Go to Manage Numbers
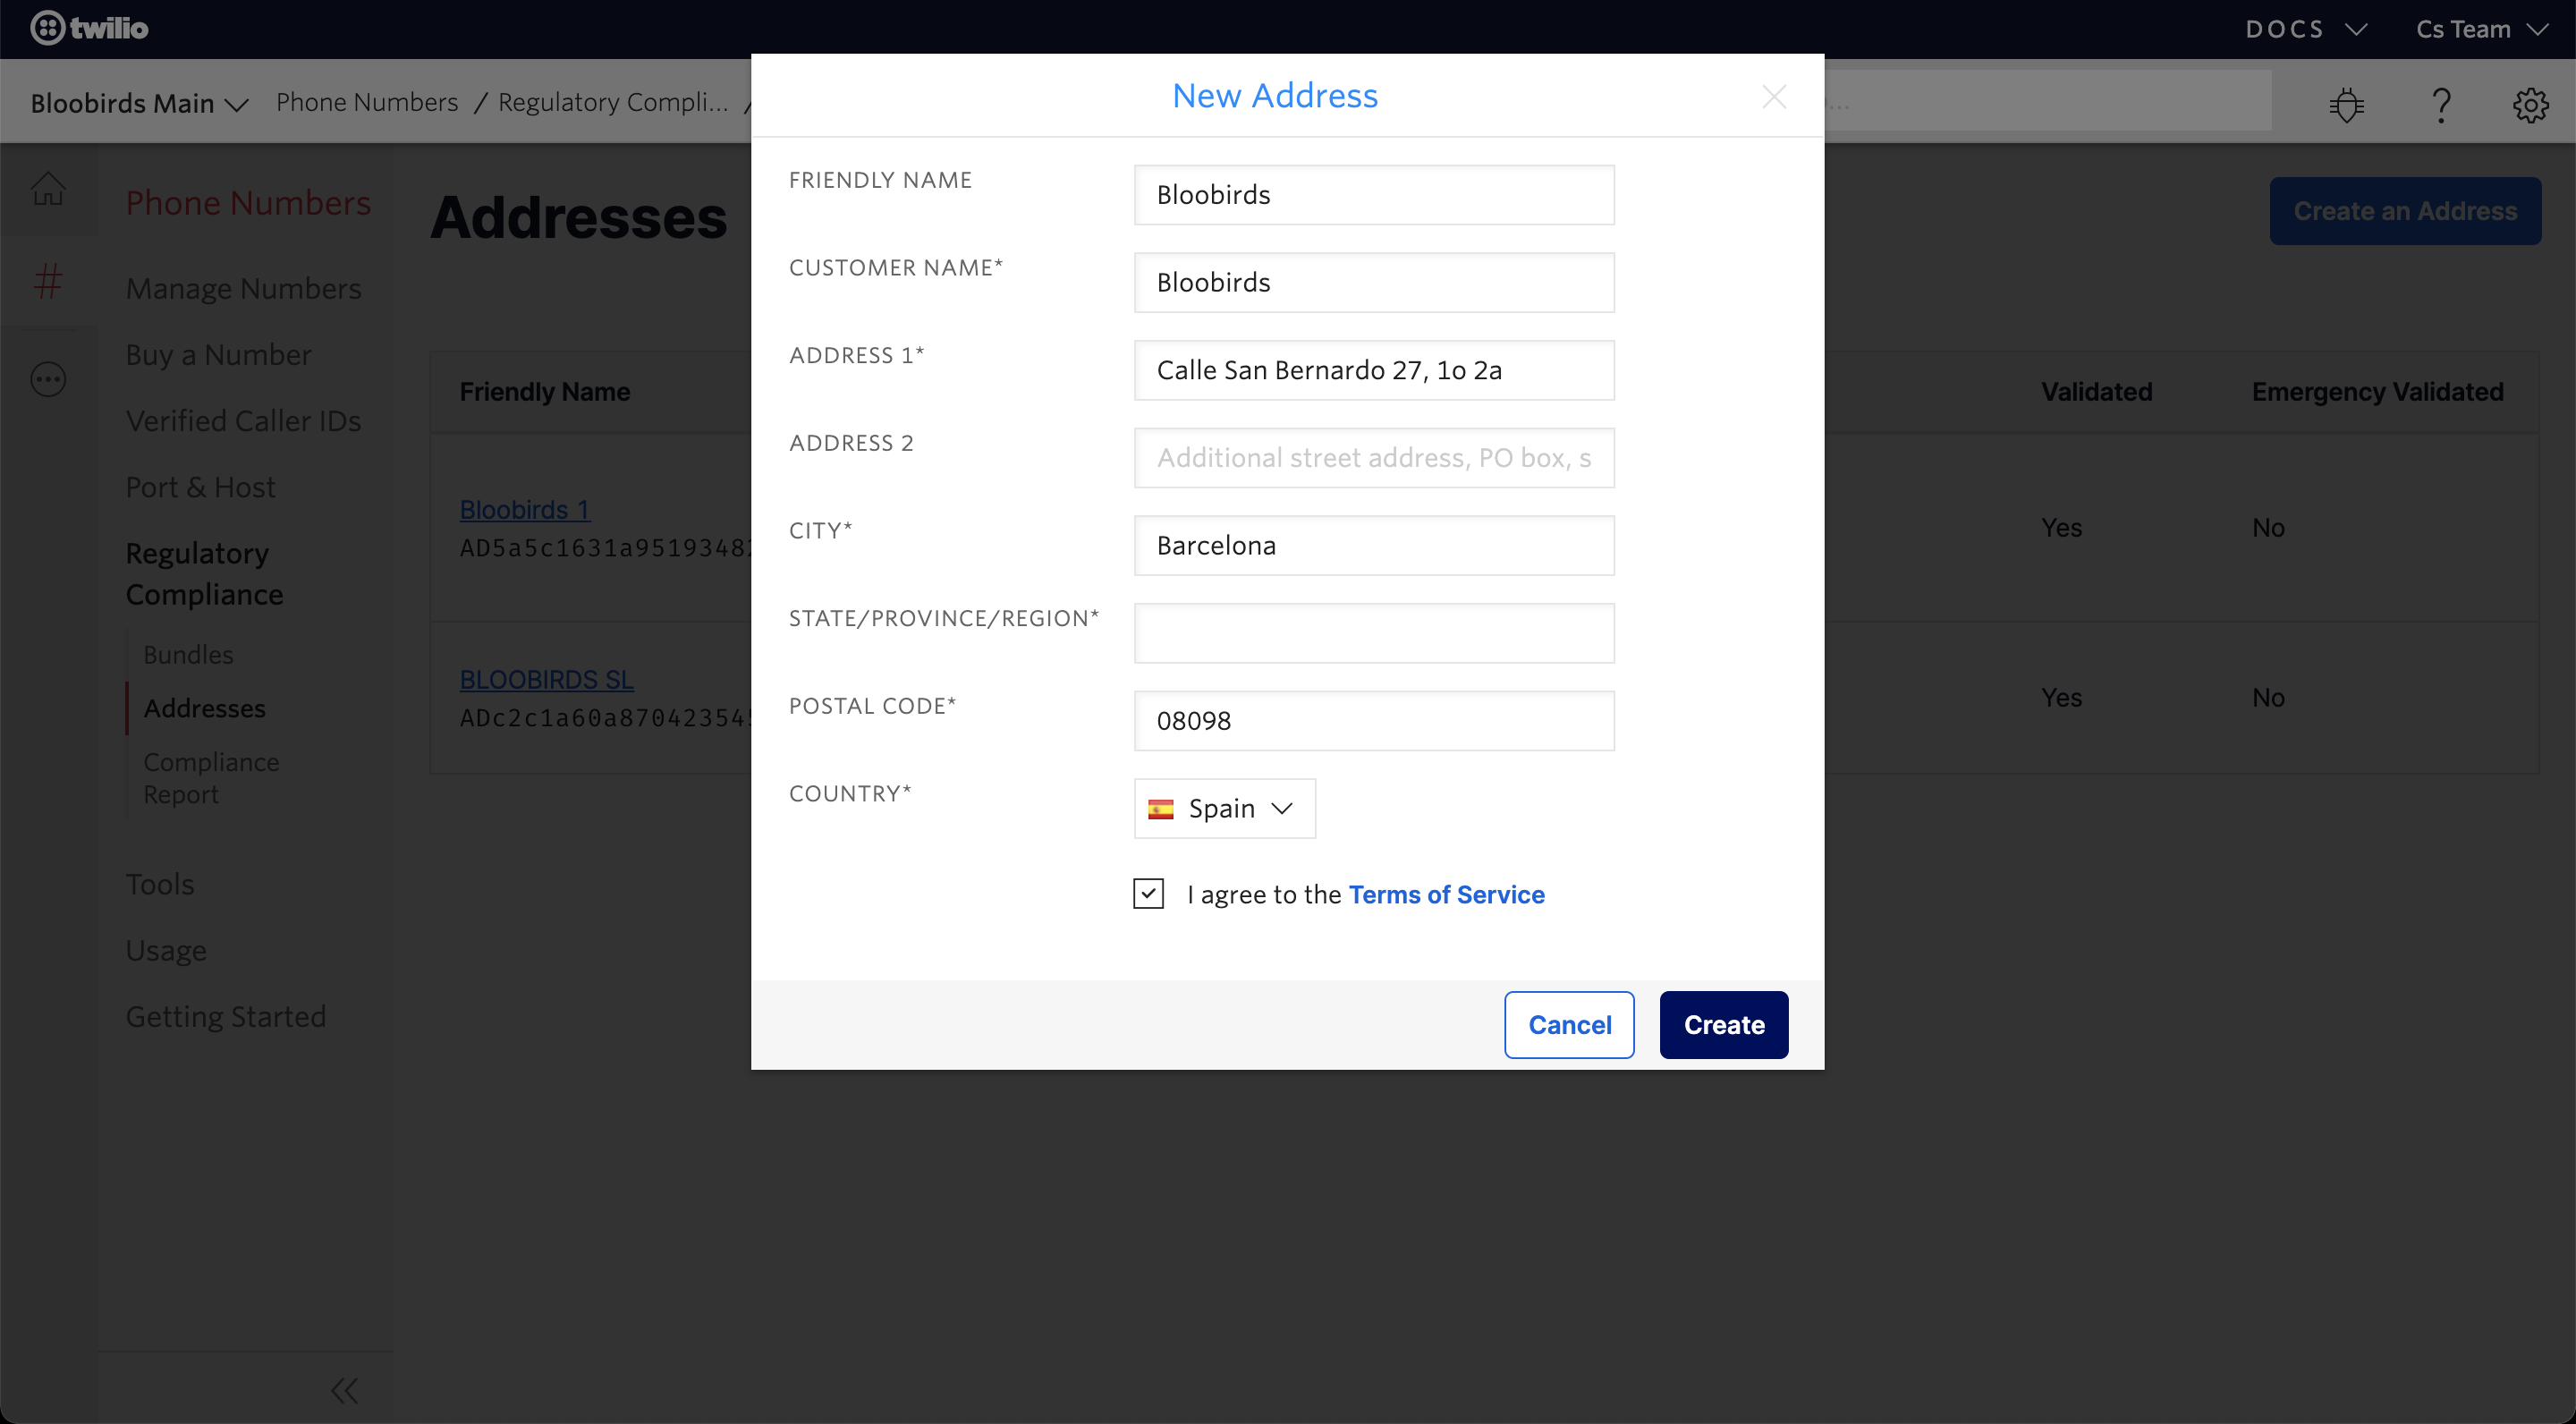This screenshot has height=1424, width=2576. 243,288
